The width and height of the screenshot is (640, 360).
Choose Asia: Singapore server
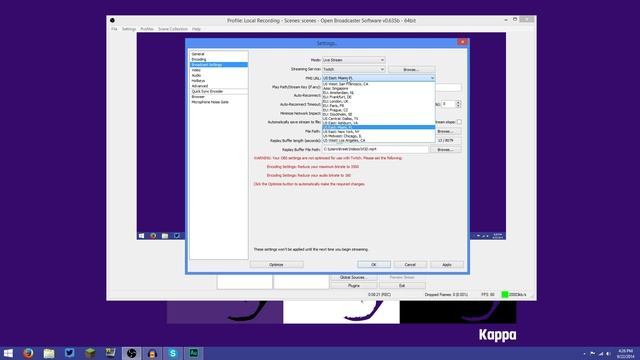[x=379, y=88]
